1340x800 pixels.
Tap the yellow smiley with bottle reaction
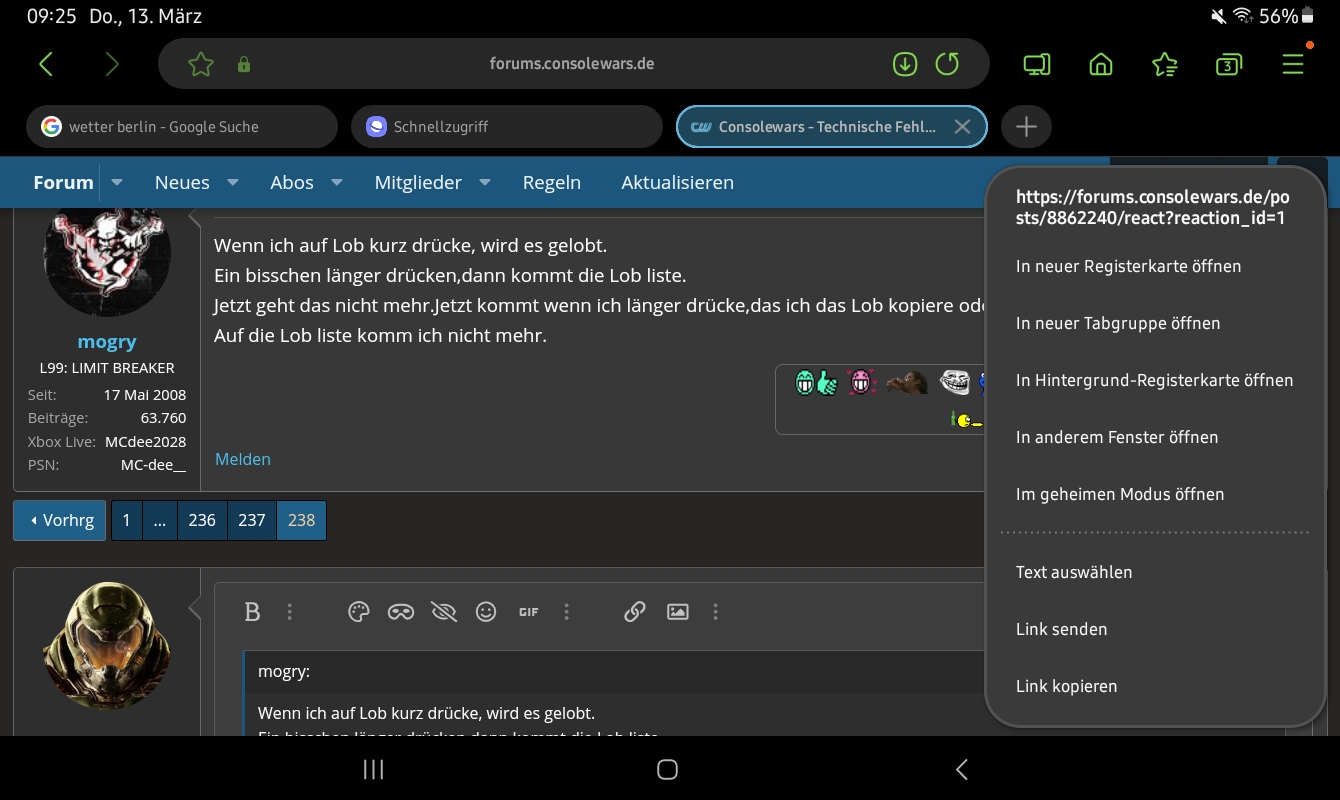point(966,420)
